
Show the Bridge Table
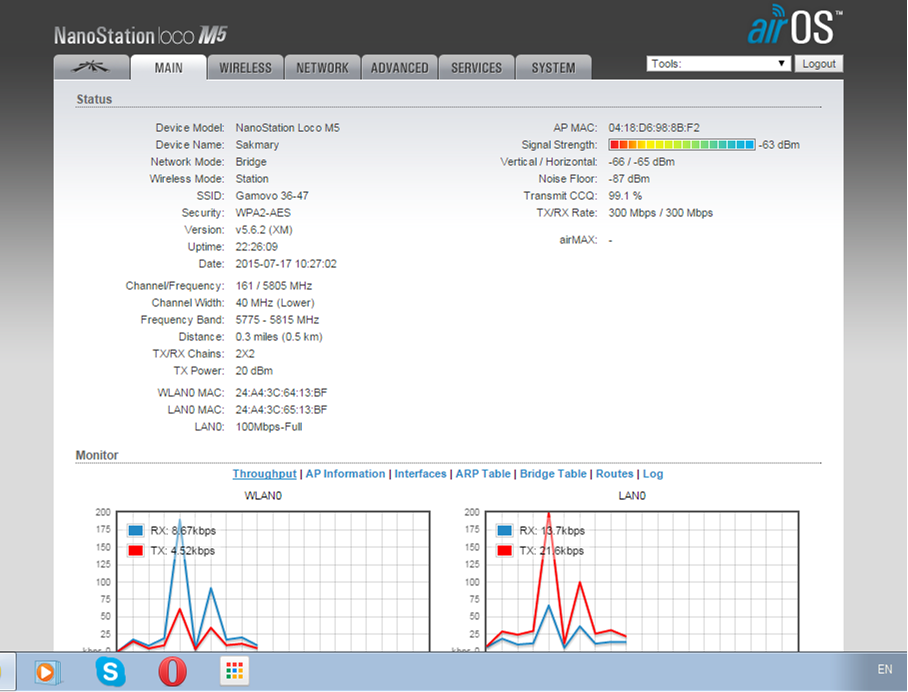pyautogui.click(x=553, y=474)
